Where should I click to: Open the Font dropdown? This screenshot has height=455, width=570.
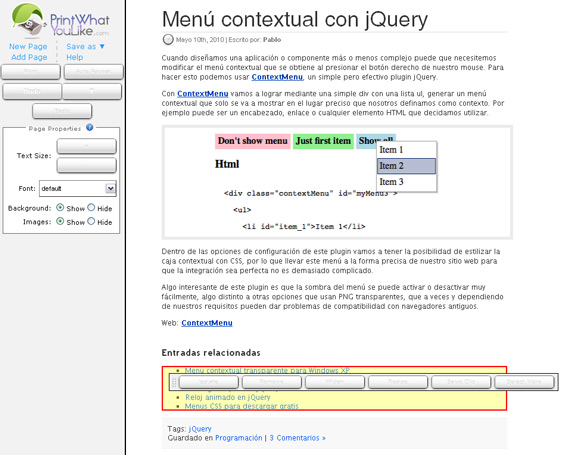[78, 188]
